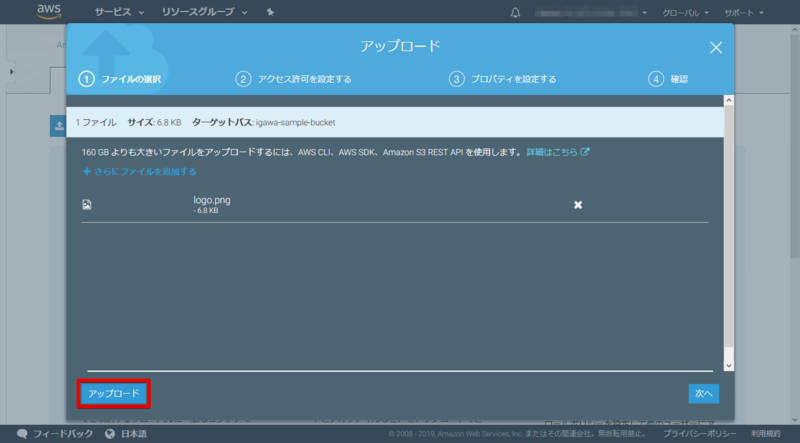
Task: Open the サービス menu
Action: (119, 12)
